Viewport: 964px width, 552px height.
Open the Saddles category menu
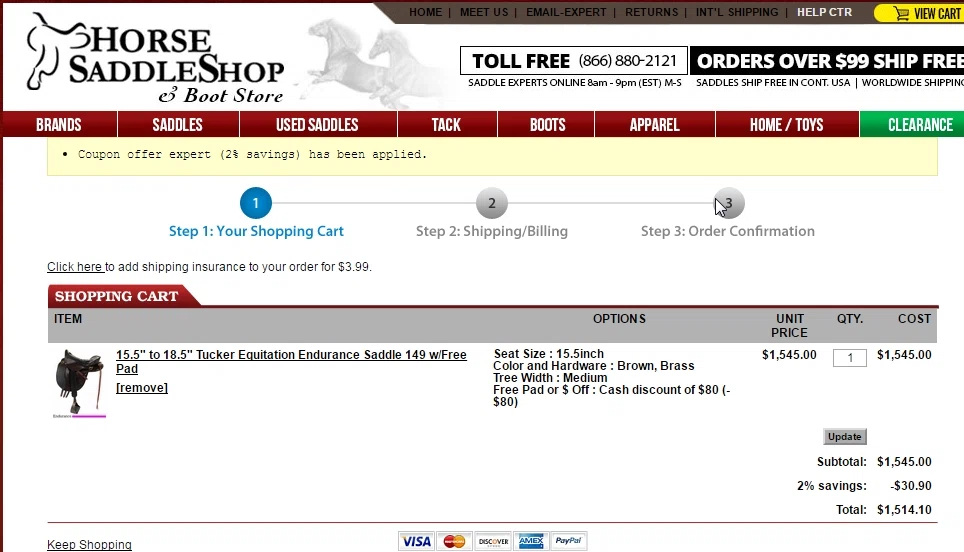click(x=178, y=125)
